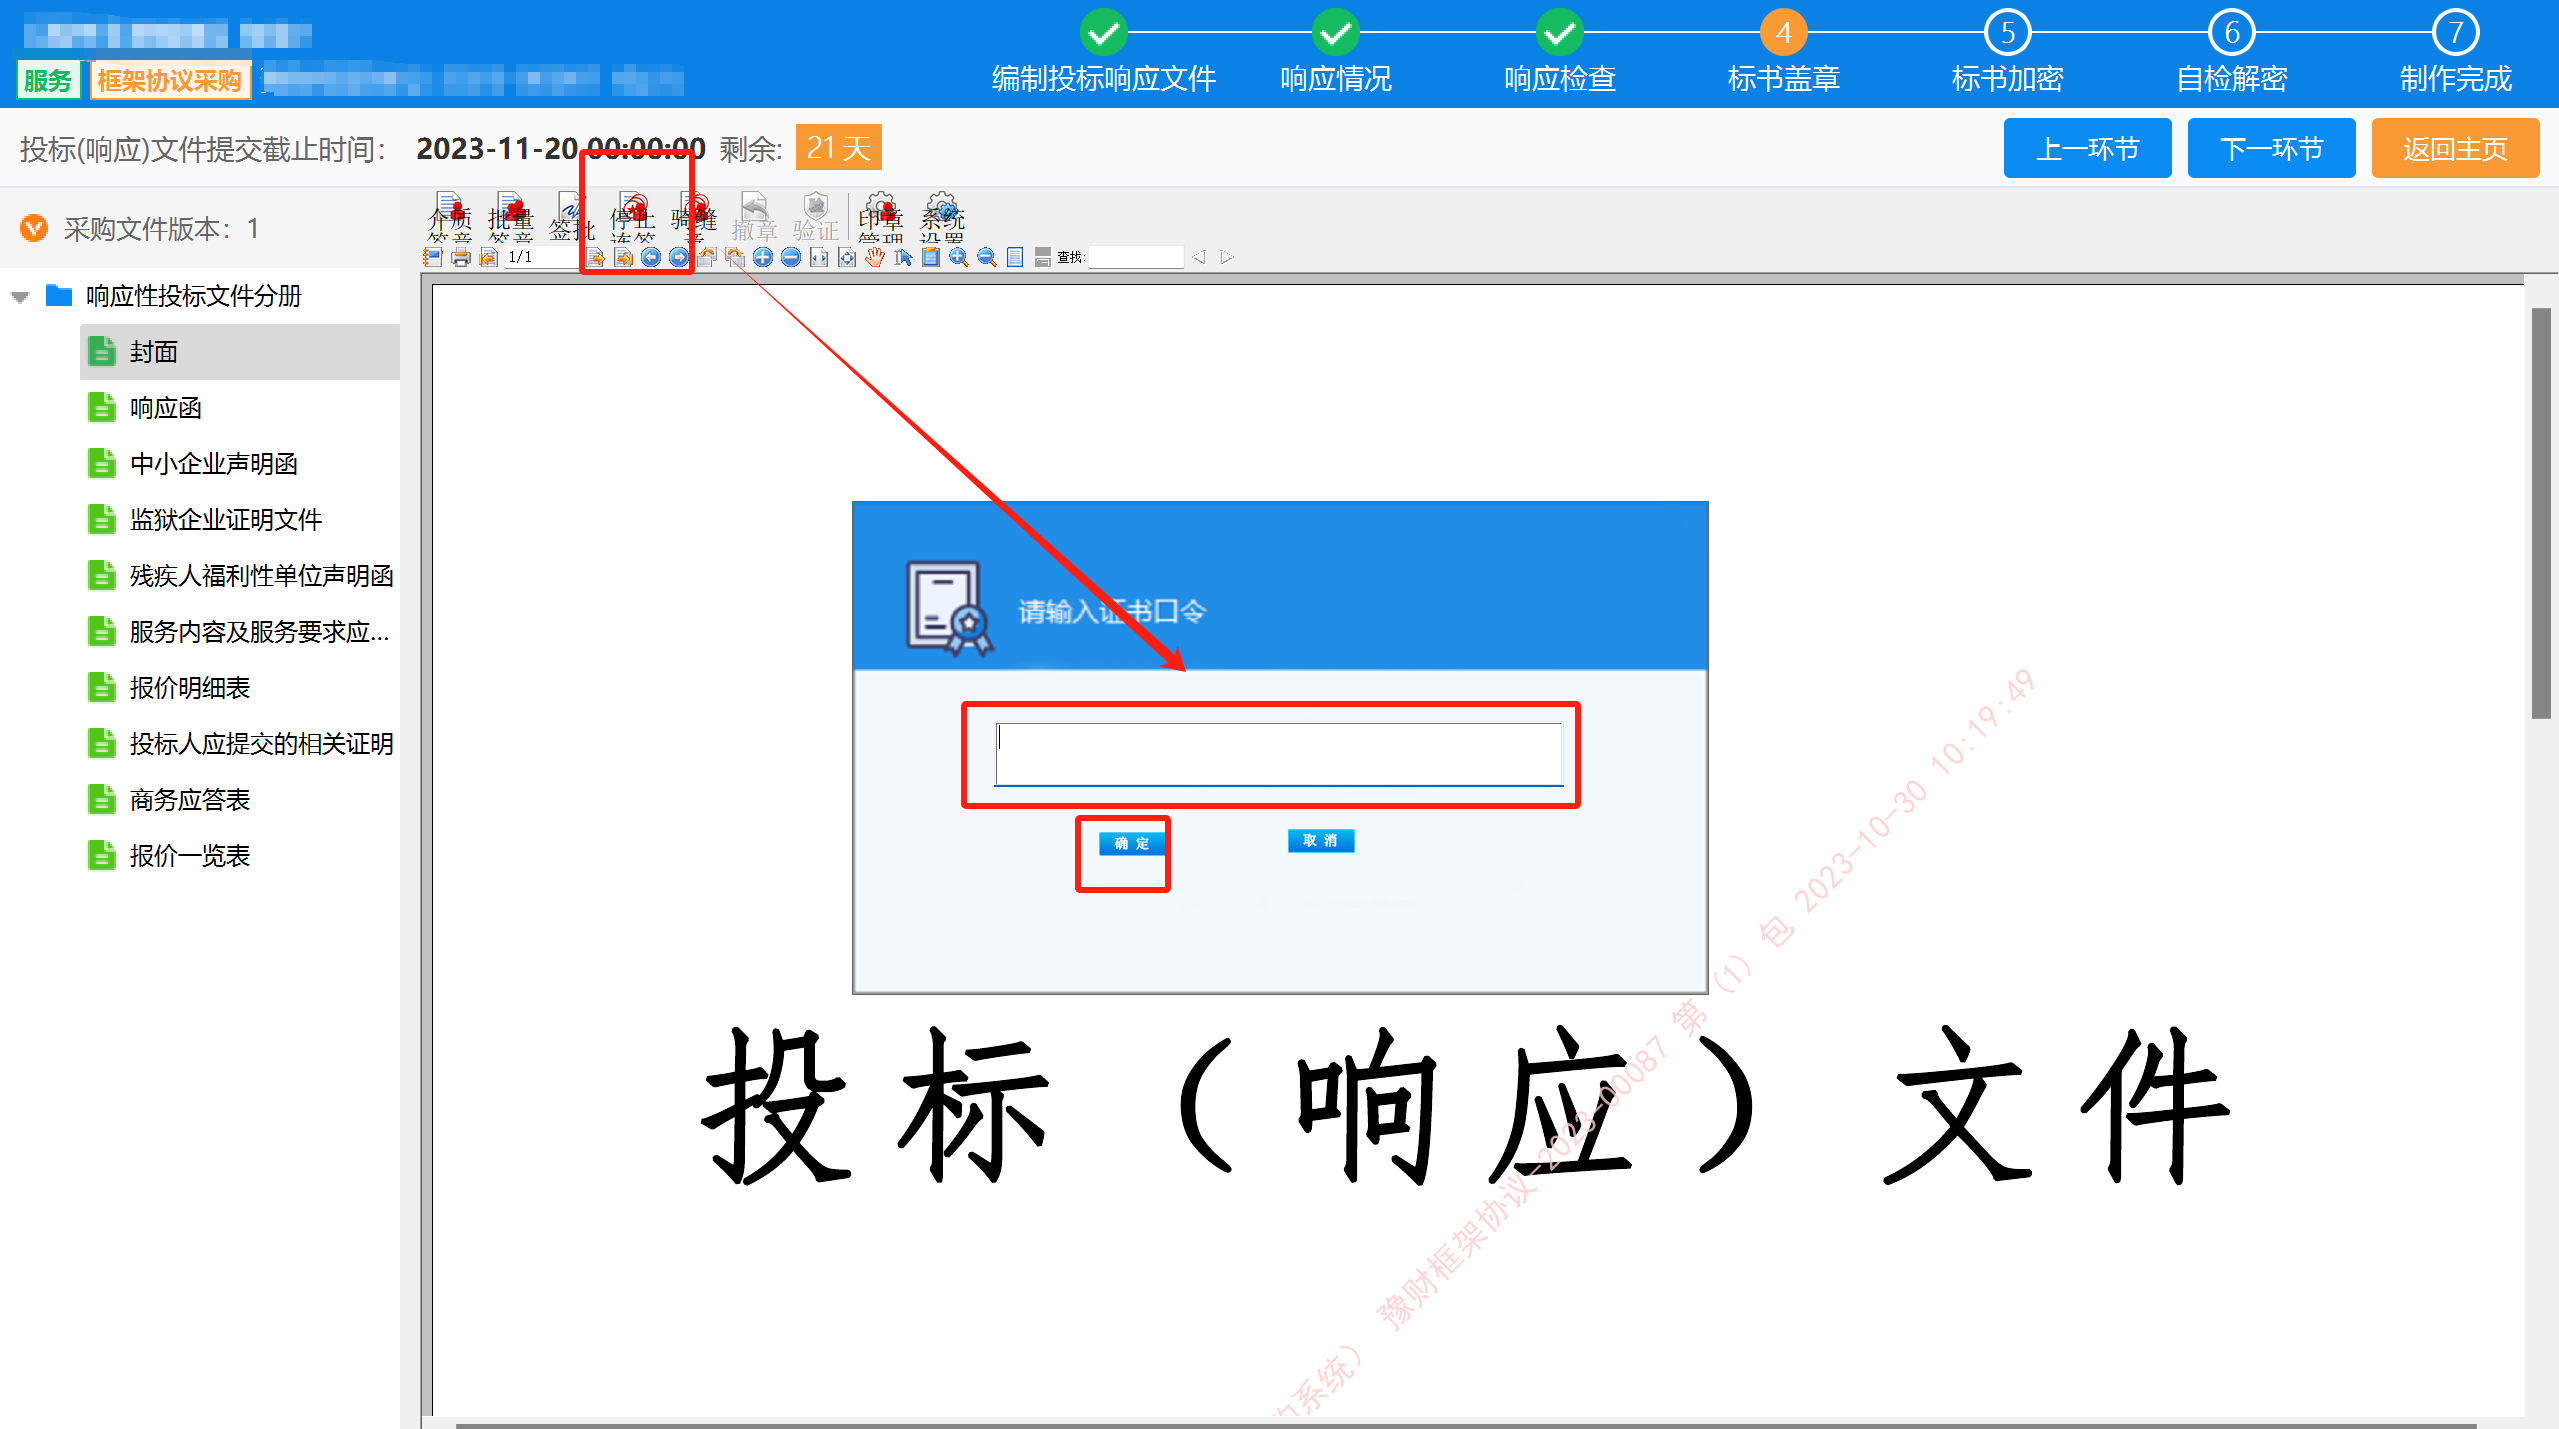Go to first page icon
This screenshot has height=1429, width=2559.
pos(489,257)
